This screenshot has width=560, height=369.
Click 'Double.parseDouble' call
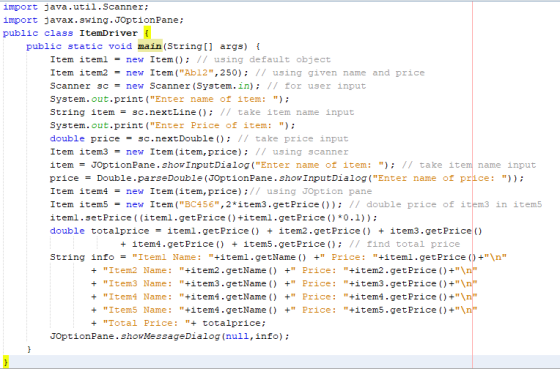pyautogui.click(x=150, y=178)
